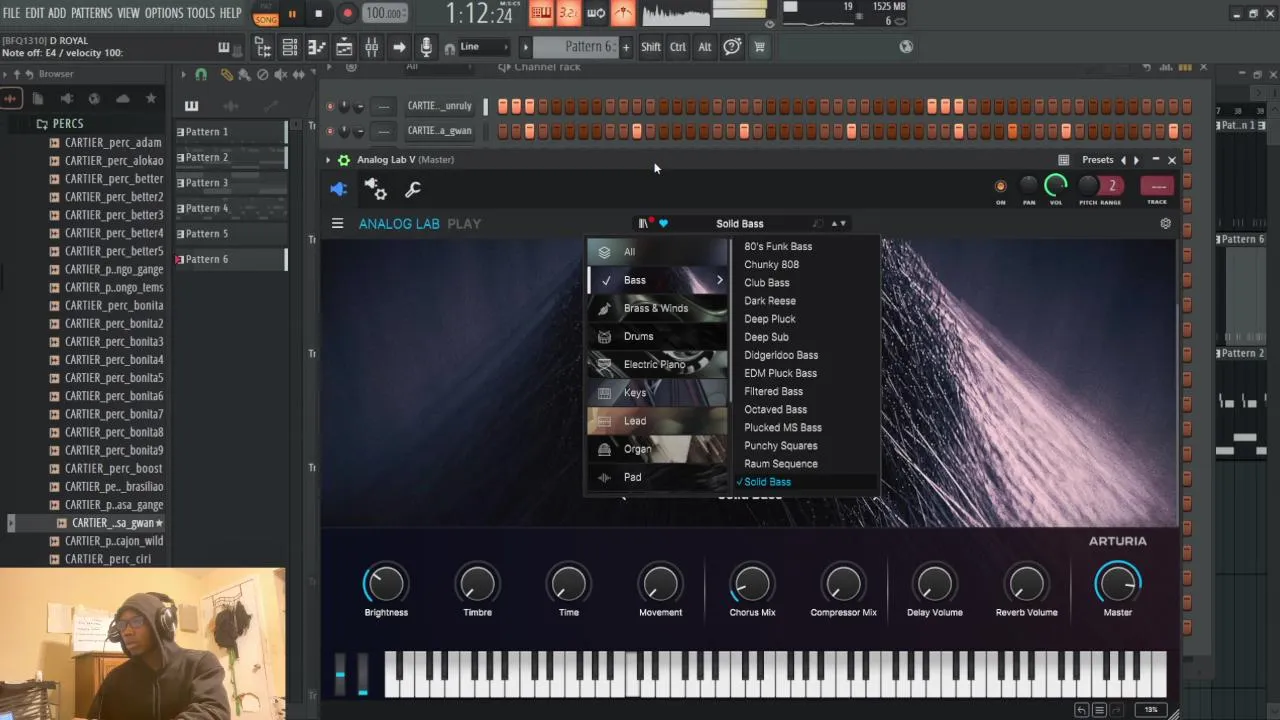Screen dimensions: 1280x720
Task: Toggle the green LED of CARTIE.._unruly channel
Action: pyautogui.click(x=330, y=106)
